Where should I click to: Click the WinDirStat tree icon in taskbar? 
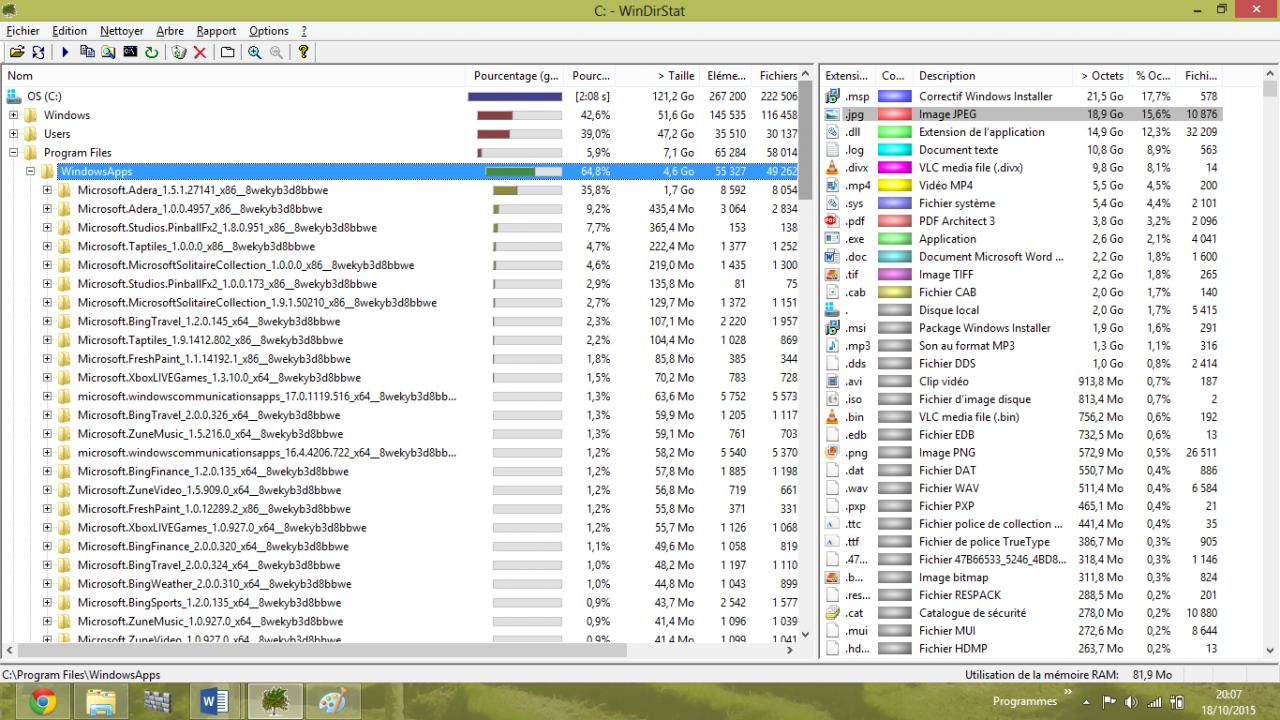click(x=273, y=702)
